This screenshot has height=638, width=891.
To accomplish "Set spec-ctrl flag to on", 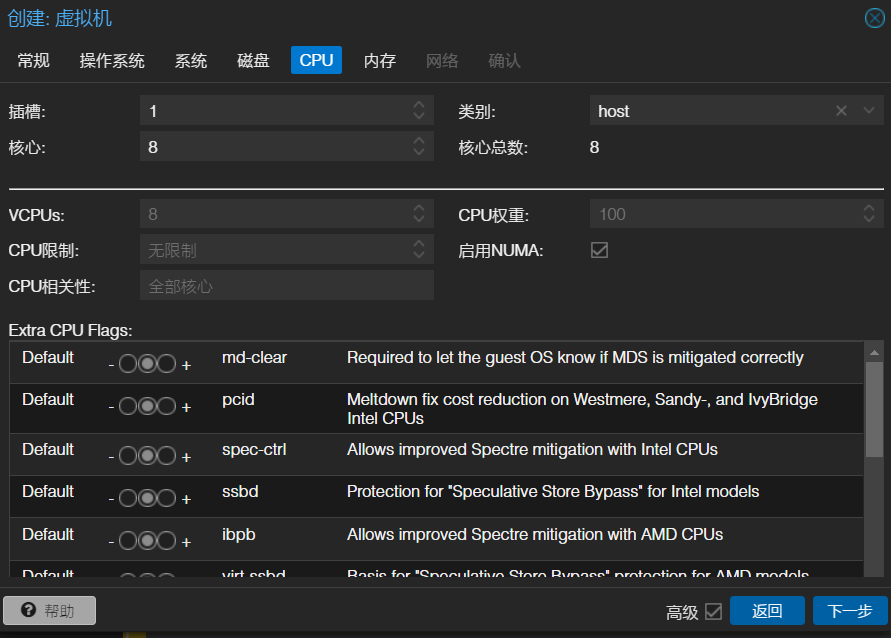I will coord(166,456).
